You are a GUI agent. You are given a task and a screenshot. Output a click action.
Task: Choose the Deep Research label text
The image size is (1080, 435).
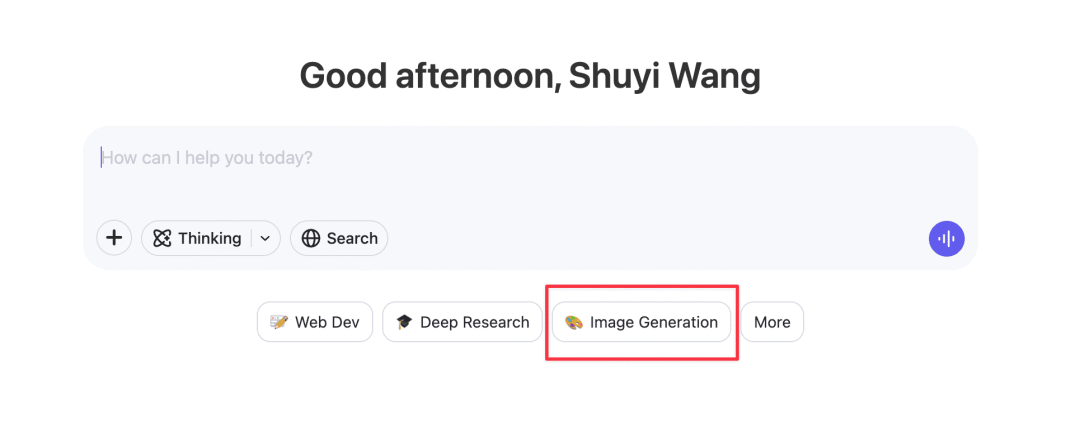pyautogui.click(x=474, y=322)
